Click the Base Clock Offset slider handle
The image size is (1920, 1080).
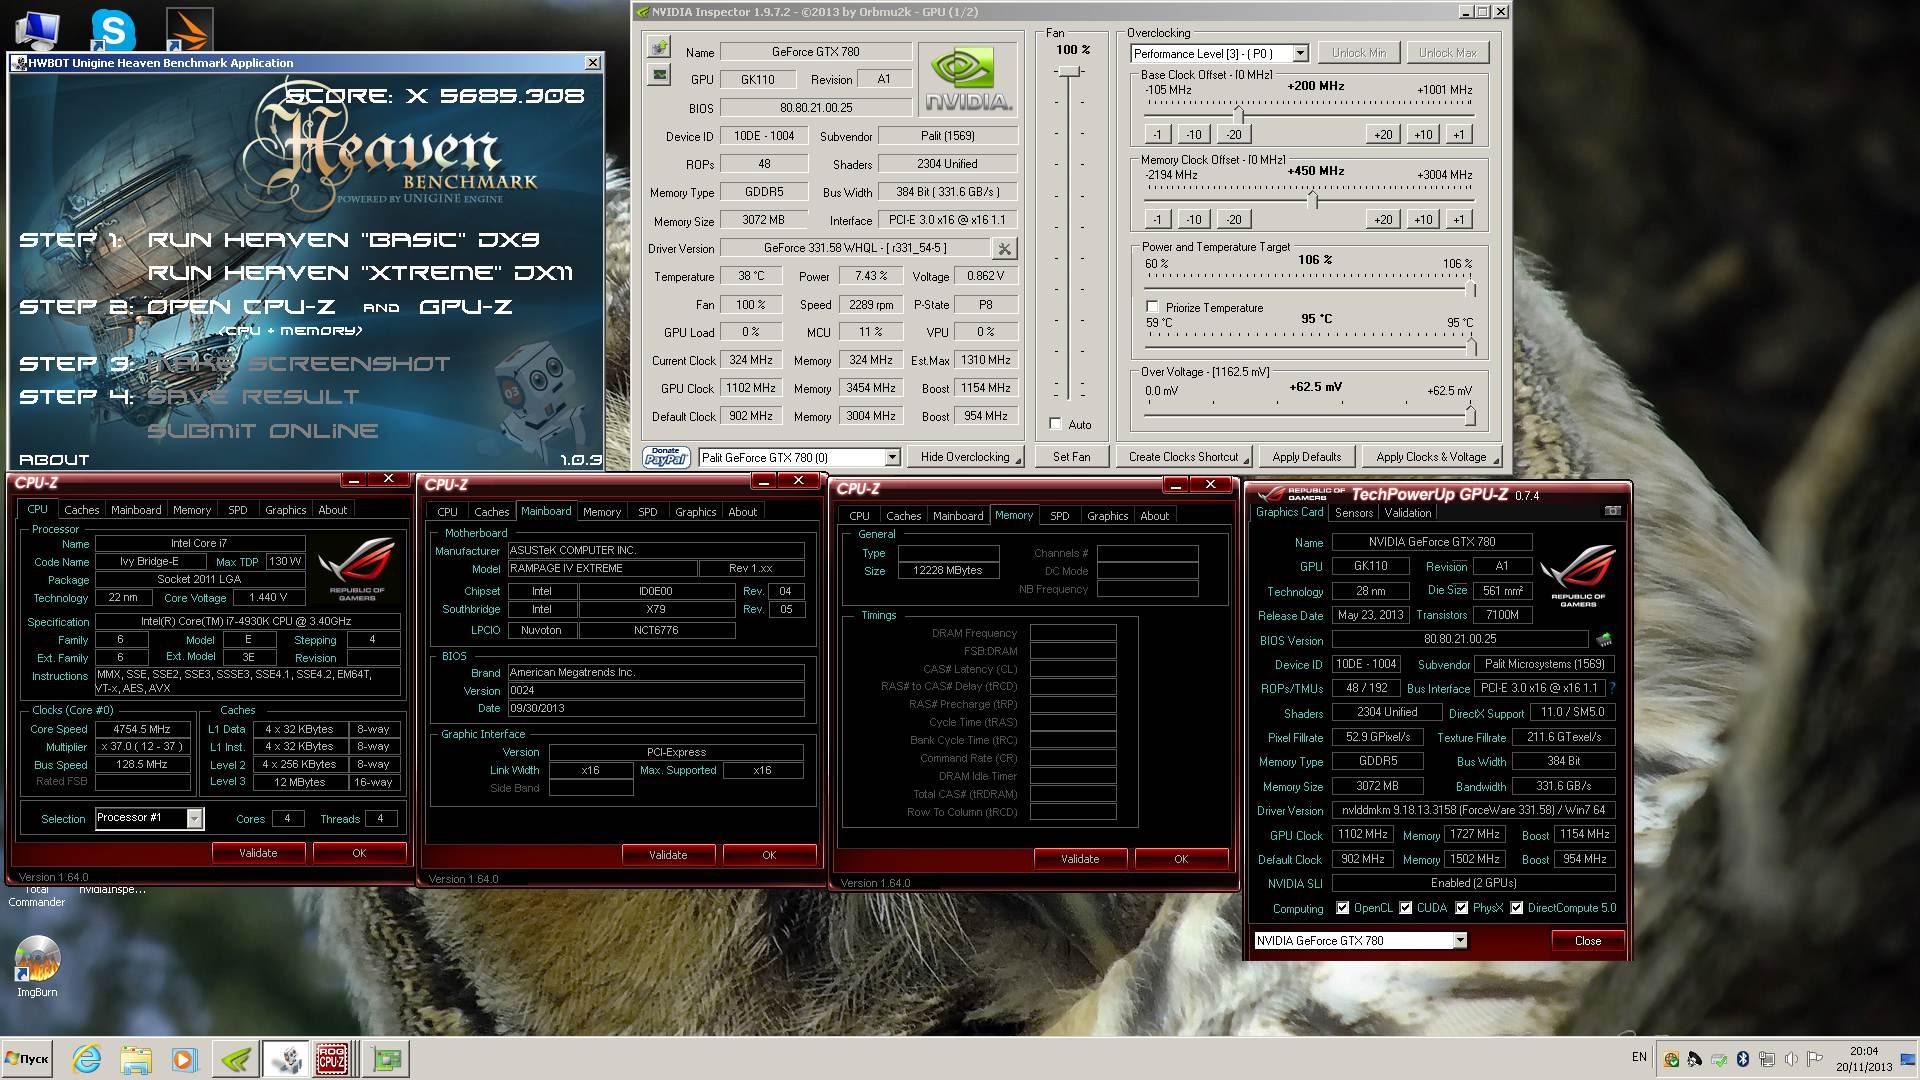[x=1238, y=112]
